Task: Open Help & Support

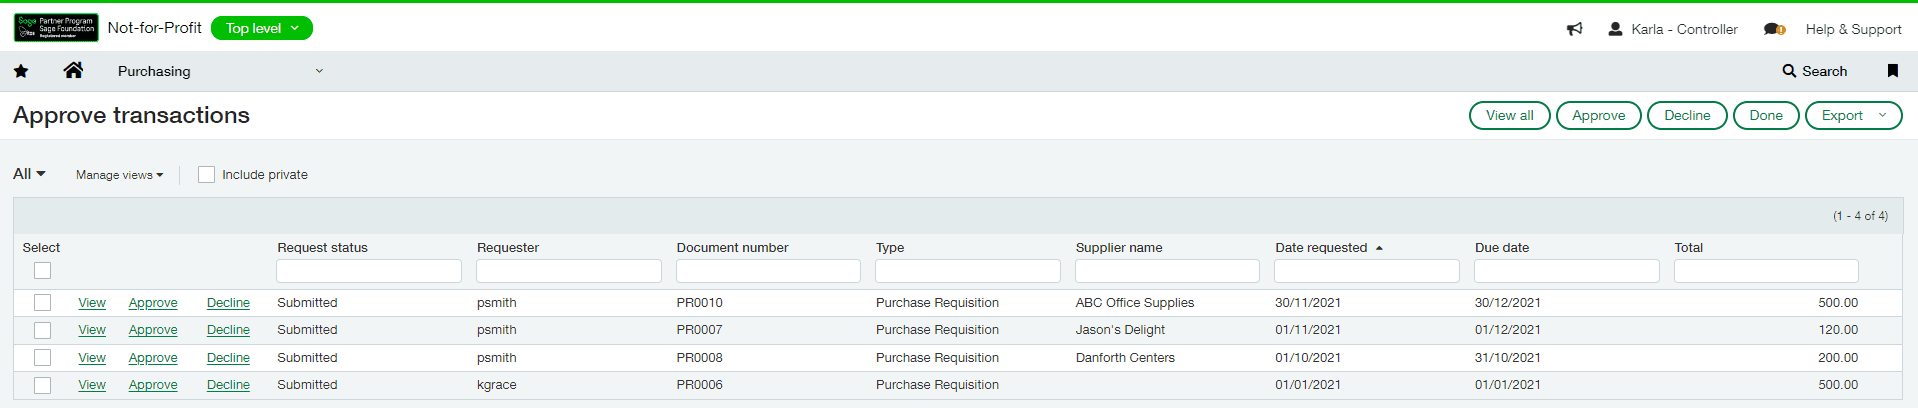Action: coord(1853,29)
